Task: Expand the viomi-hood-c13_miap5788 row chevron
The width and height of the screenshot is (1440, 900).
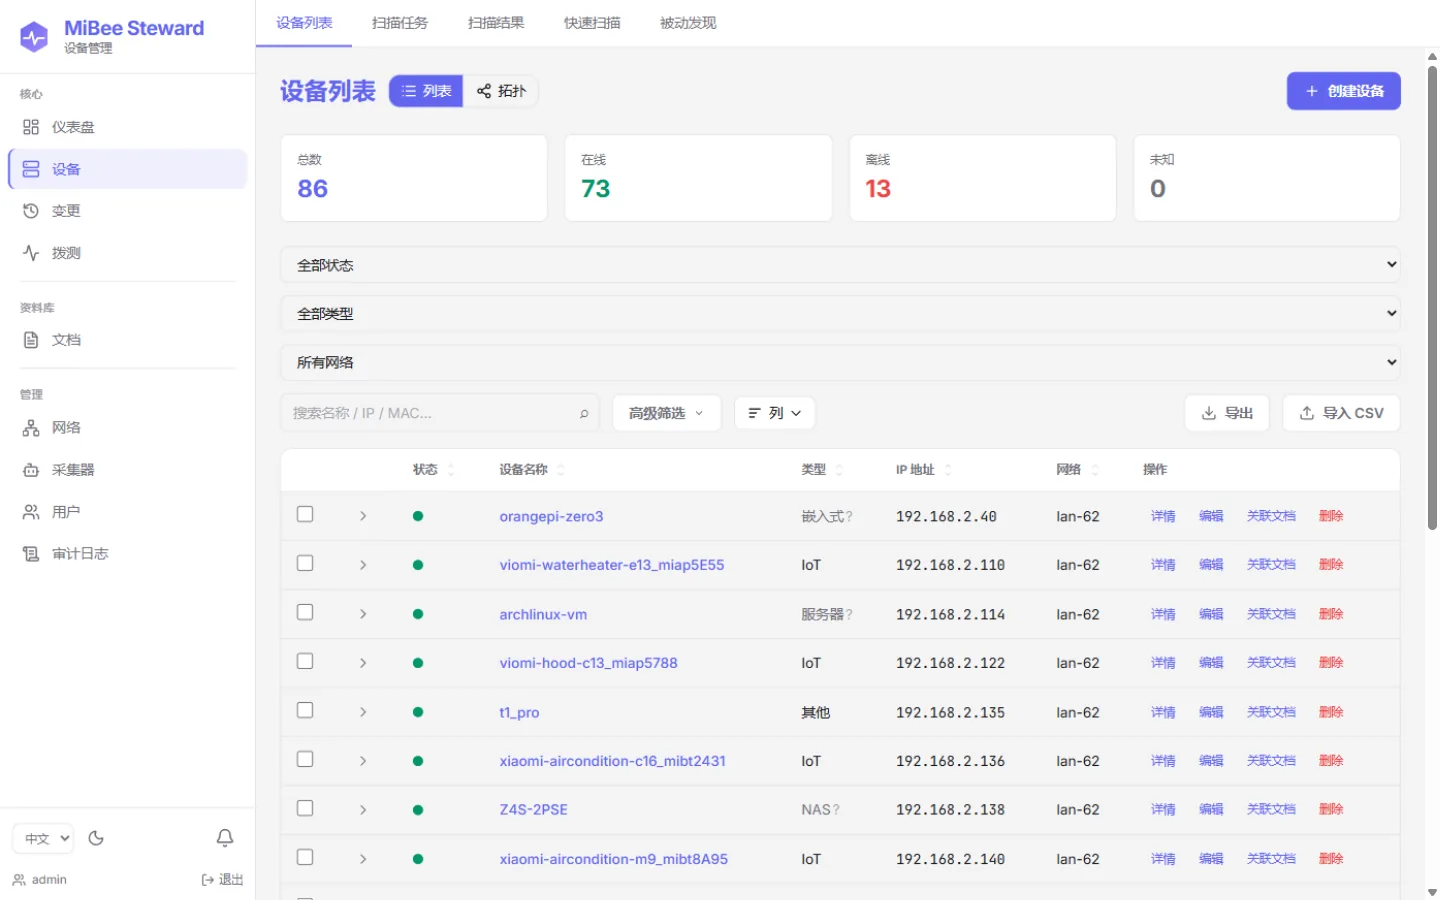Action: coord(363,663)
